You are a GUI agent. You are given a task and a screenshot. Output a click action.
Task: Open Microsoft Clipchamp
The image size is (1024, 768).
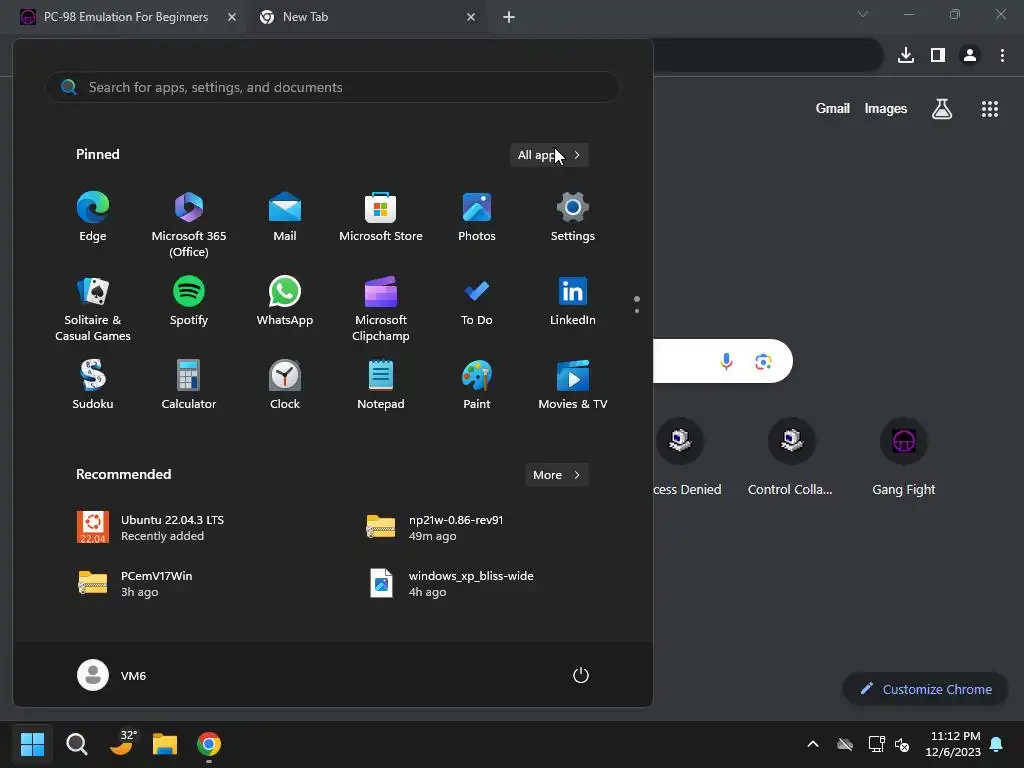pos(381,309)
